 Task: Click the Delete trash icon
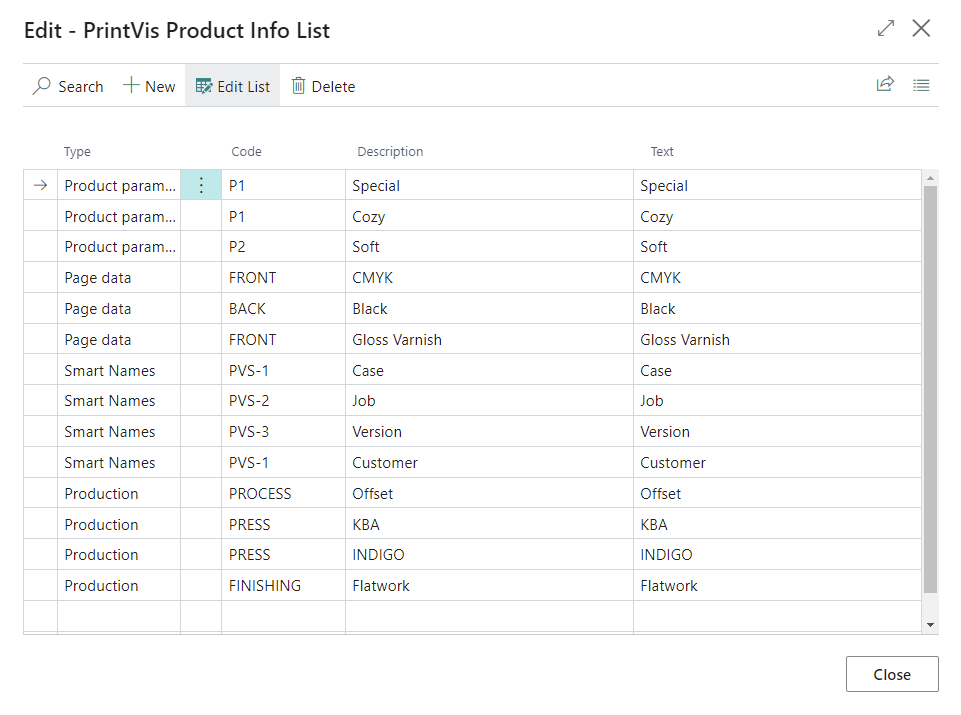[x=298, y=86]
